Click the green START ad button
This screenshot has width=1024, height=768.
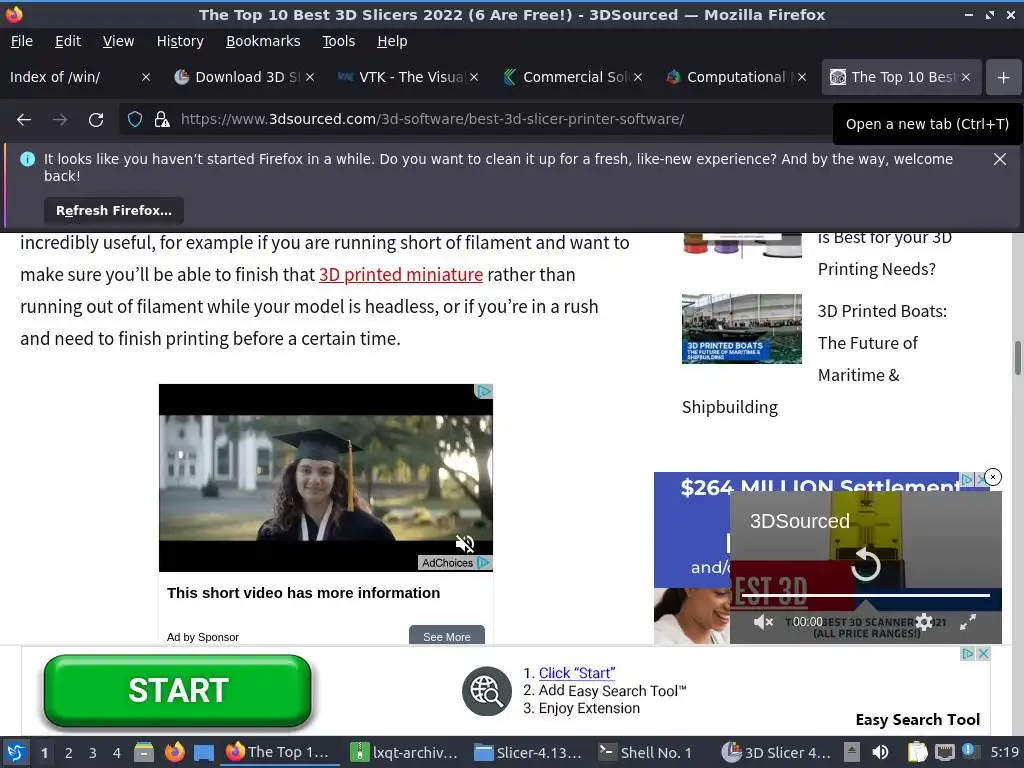pyautogui.click(x=178, y=691)
